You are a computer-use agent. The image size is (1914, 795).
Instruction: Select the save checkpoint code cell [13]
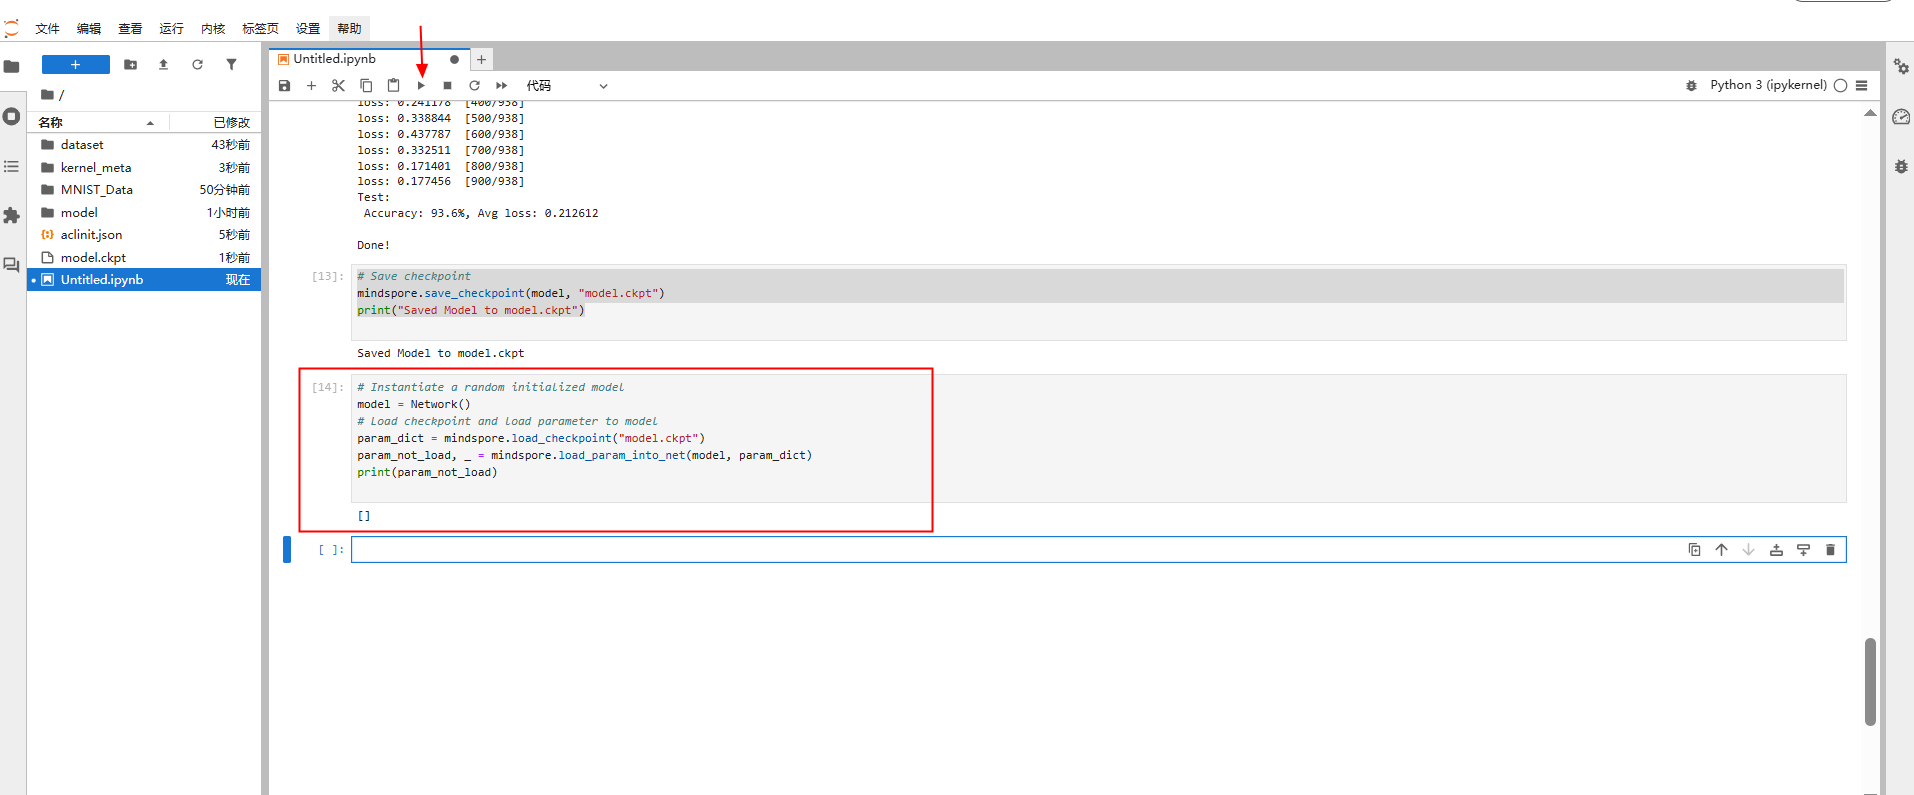click(x=1099, y=302)
